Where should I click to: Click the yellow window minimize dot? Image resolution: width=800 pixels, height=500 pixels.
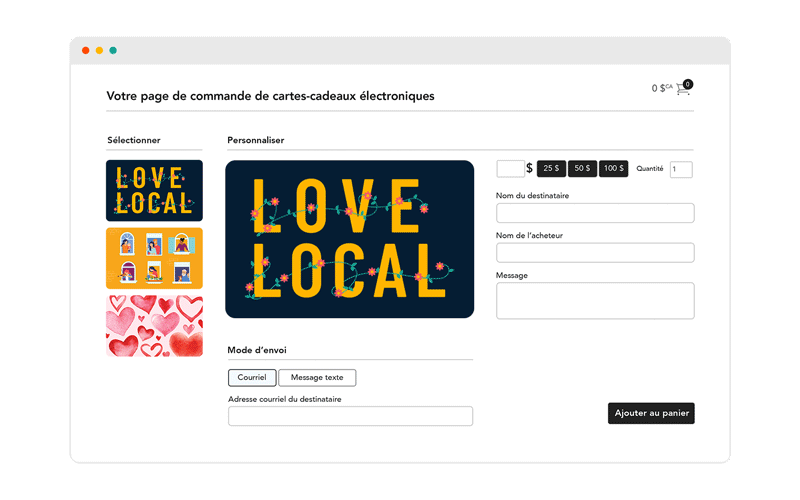(x=99, y=50)
